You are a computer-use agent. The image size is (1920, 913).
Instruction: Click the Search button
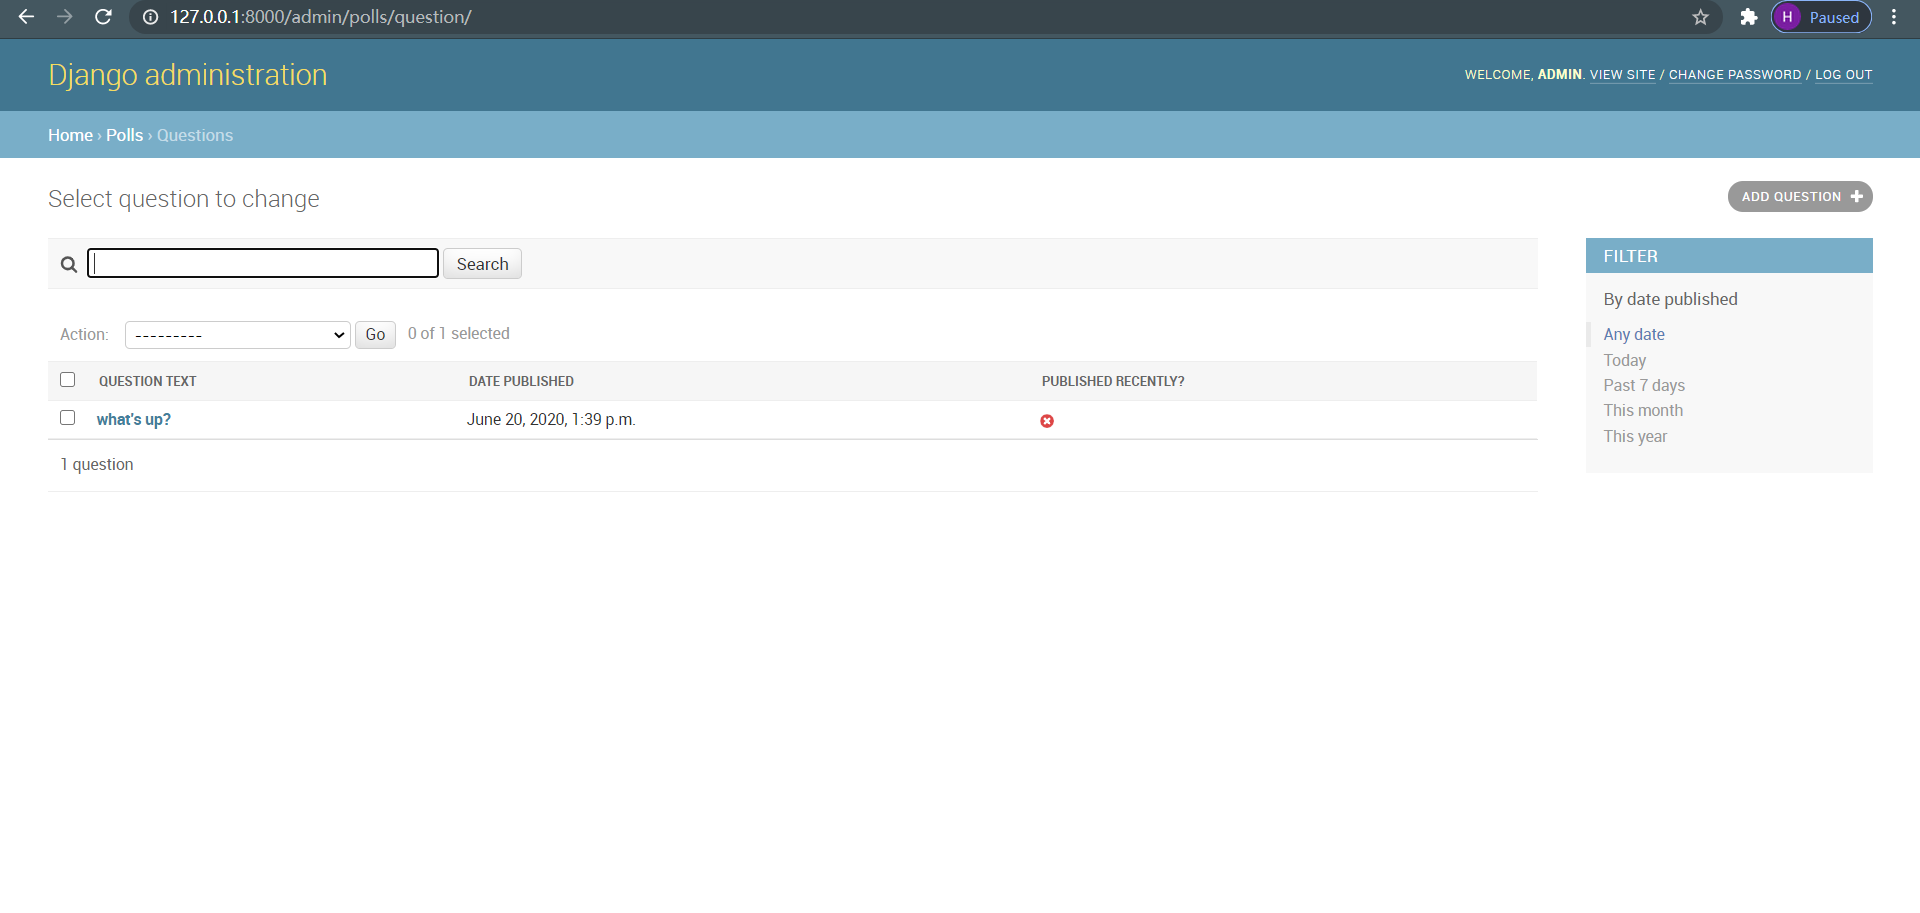482,264
